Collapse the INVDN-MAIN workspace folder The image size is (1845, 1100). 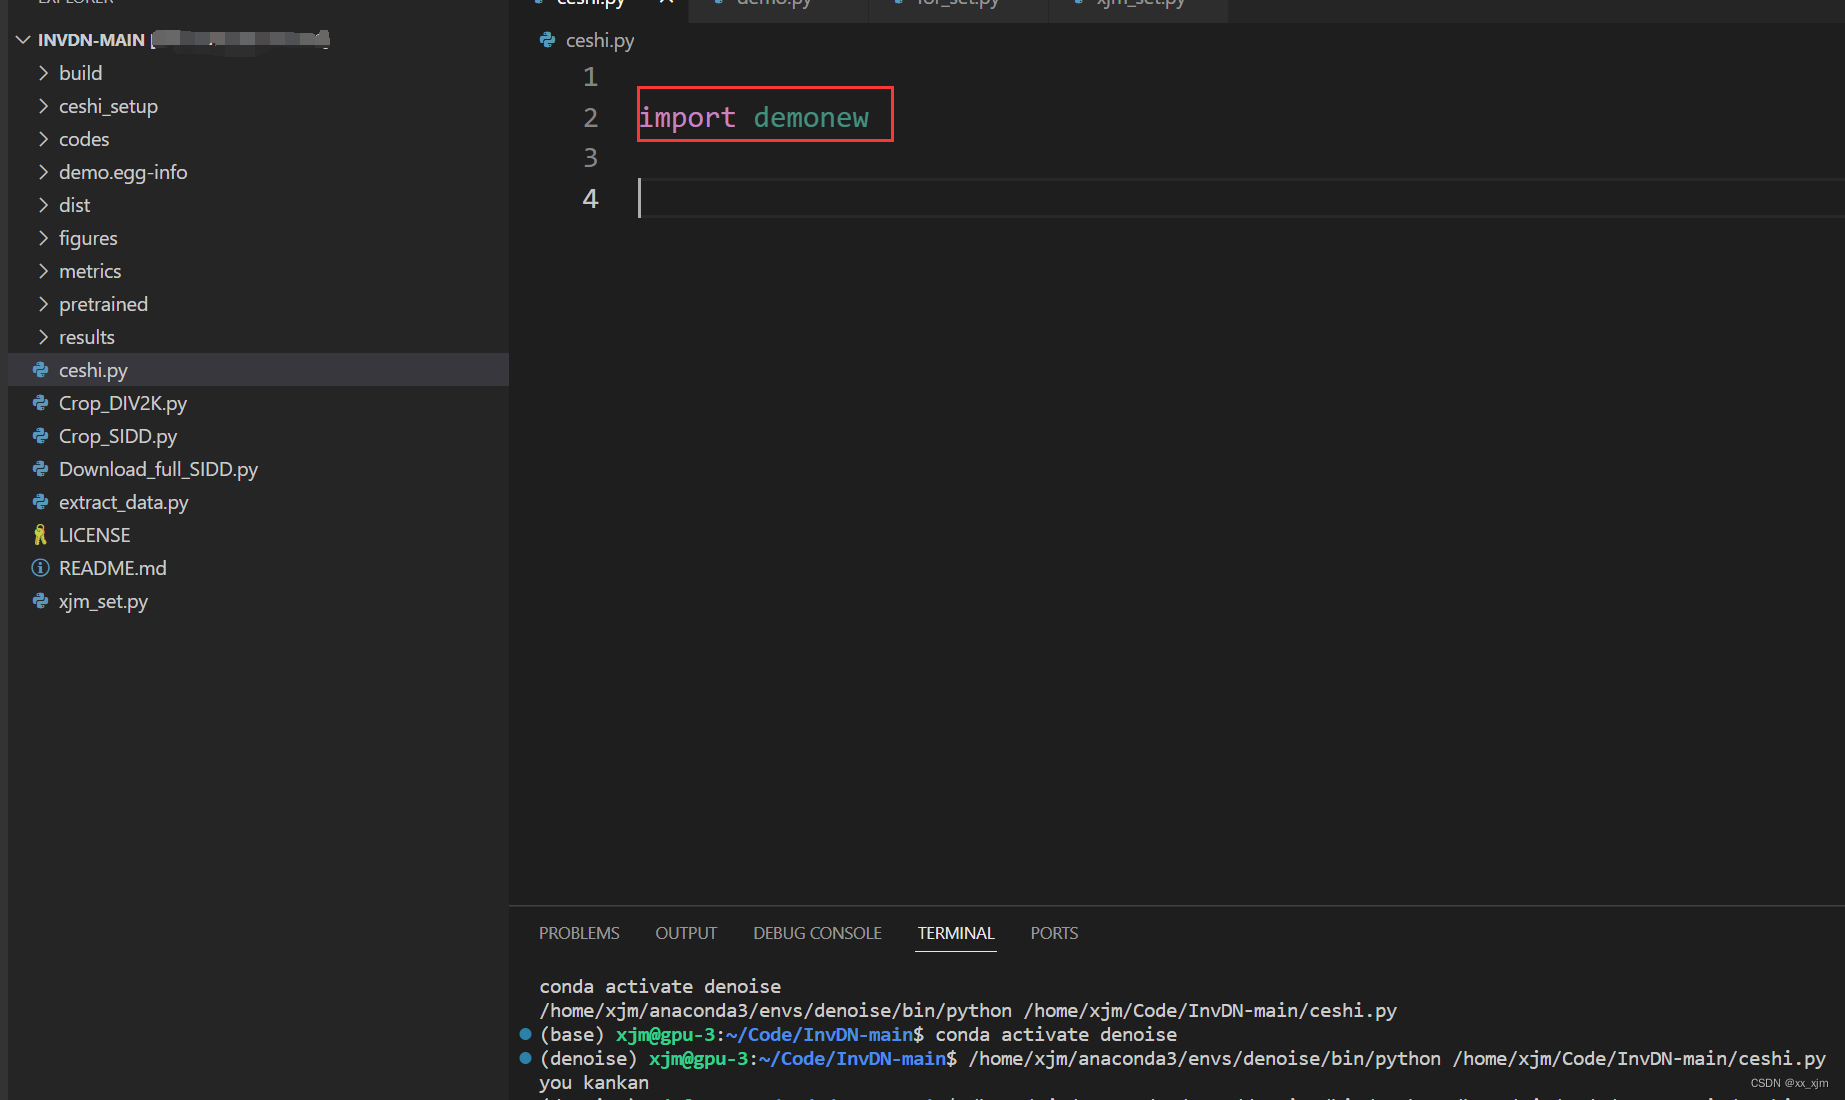22,39
